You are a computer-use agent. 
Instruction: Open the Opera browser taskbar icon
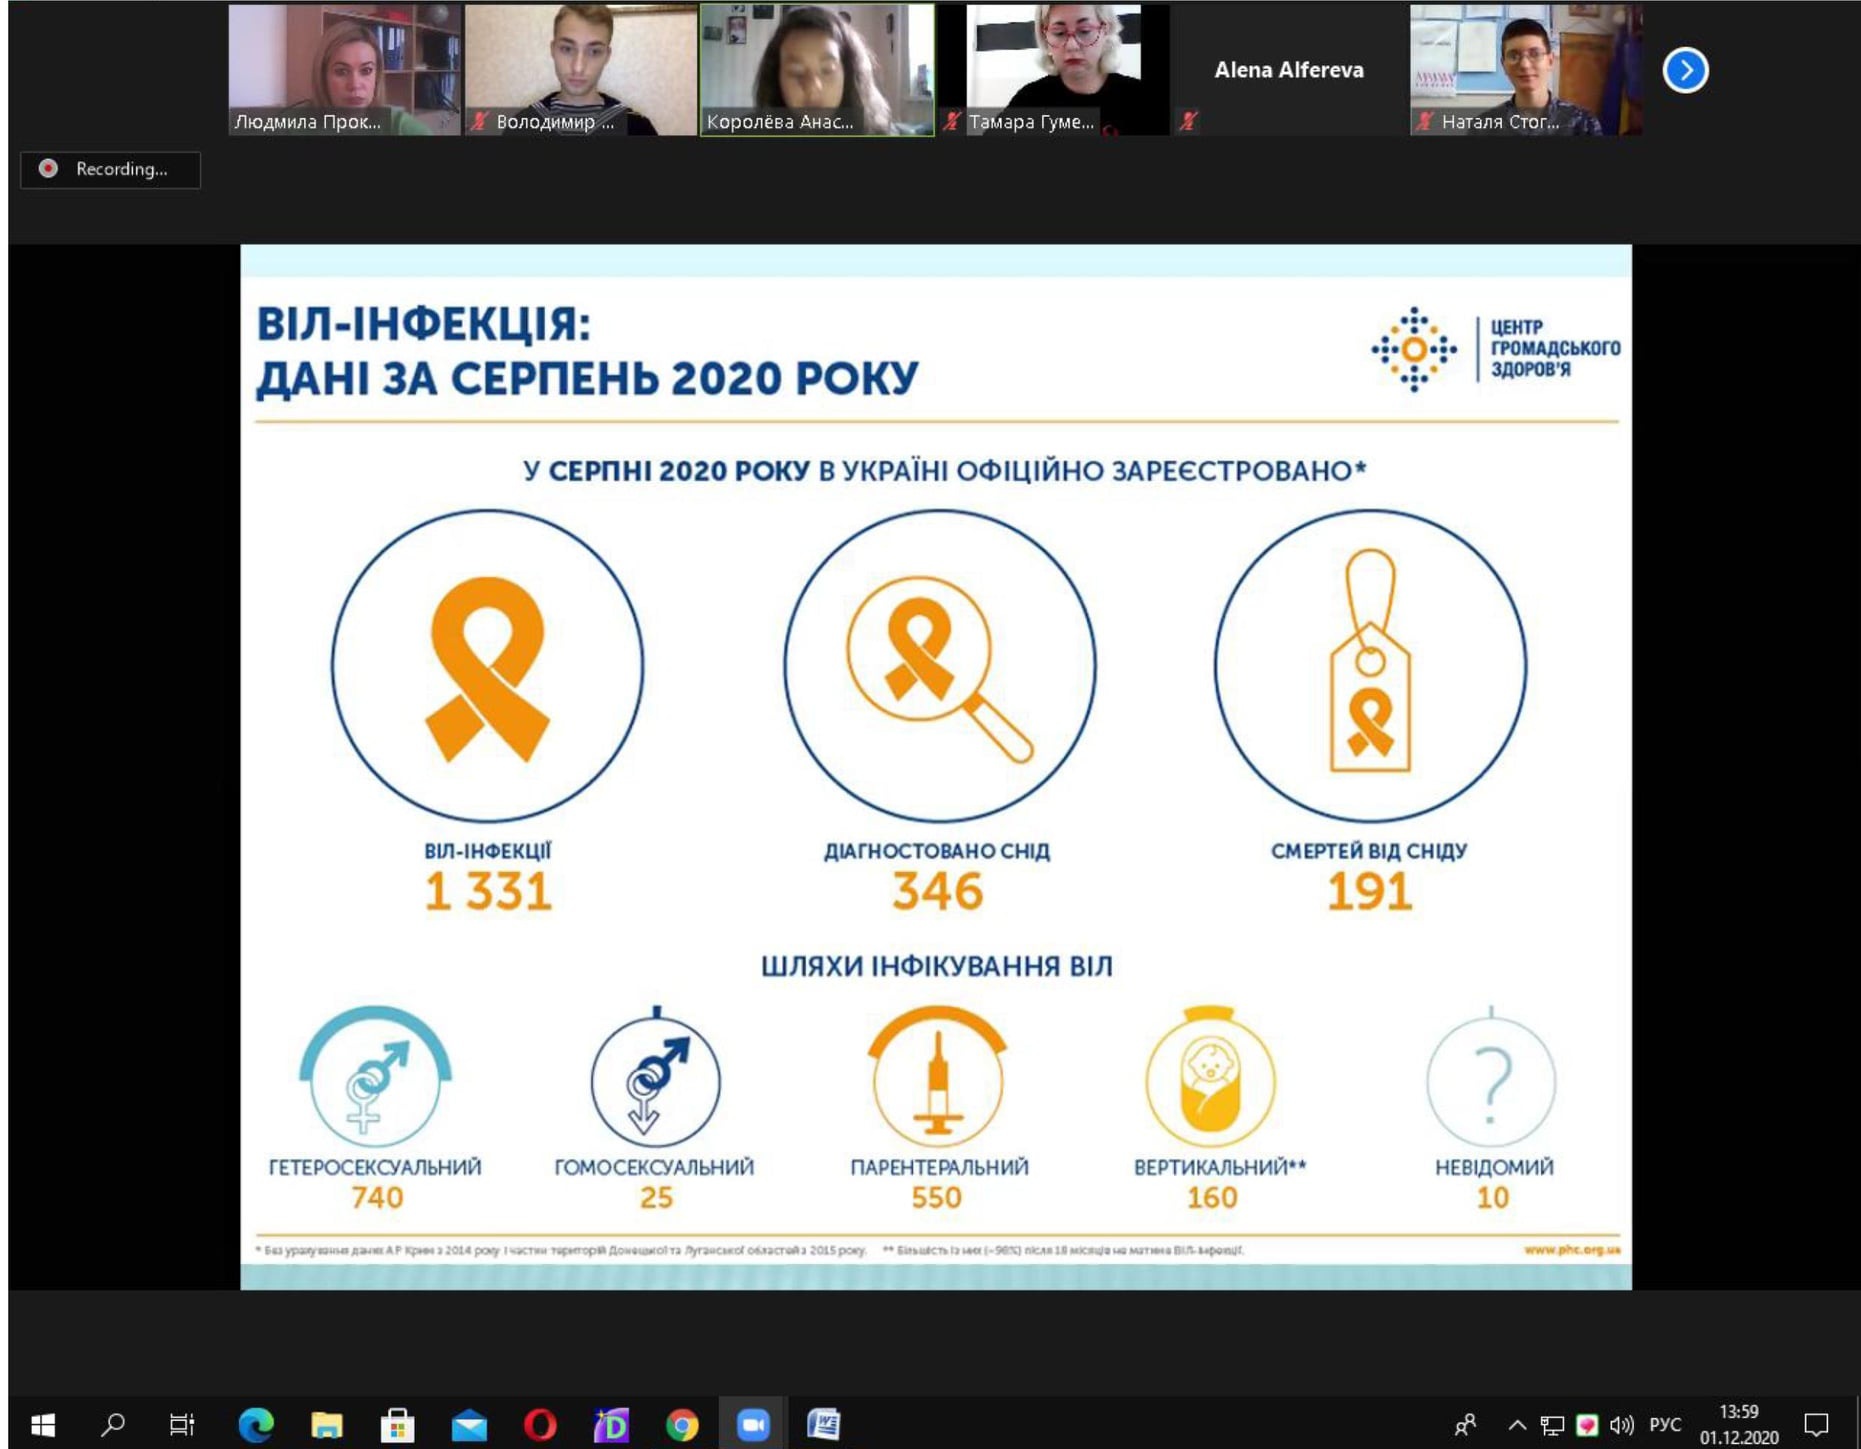pyautogui.click(x=540, y=1424)
